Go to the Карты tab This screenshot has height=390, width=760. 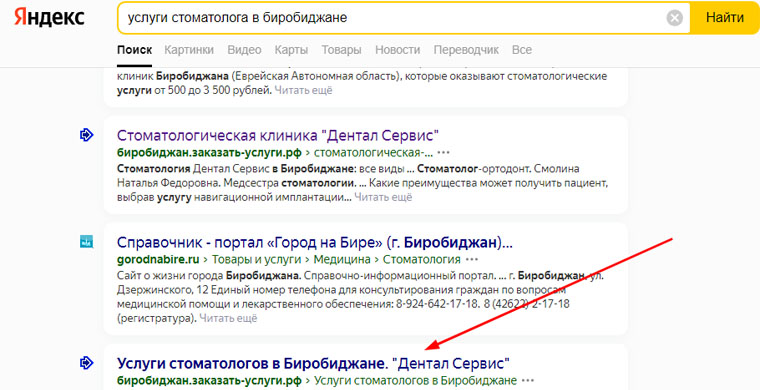[x=291, y=50]
